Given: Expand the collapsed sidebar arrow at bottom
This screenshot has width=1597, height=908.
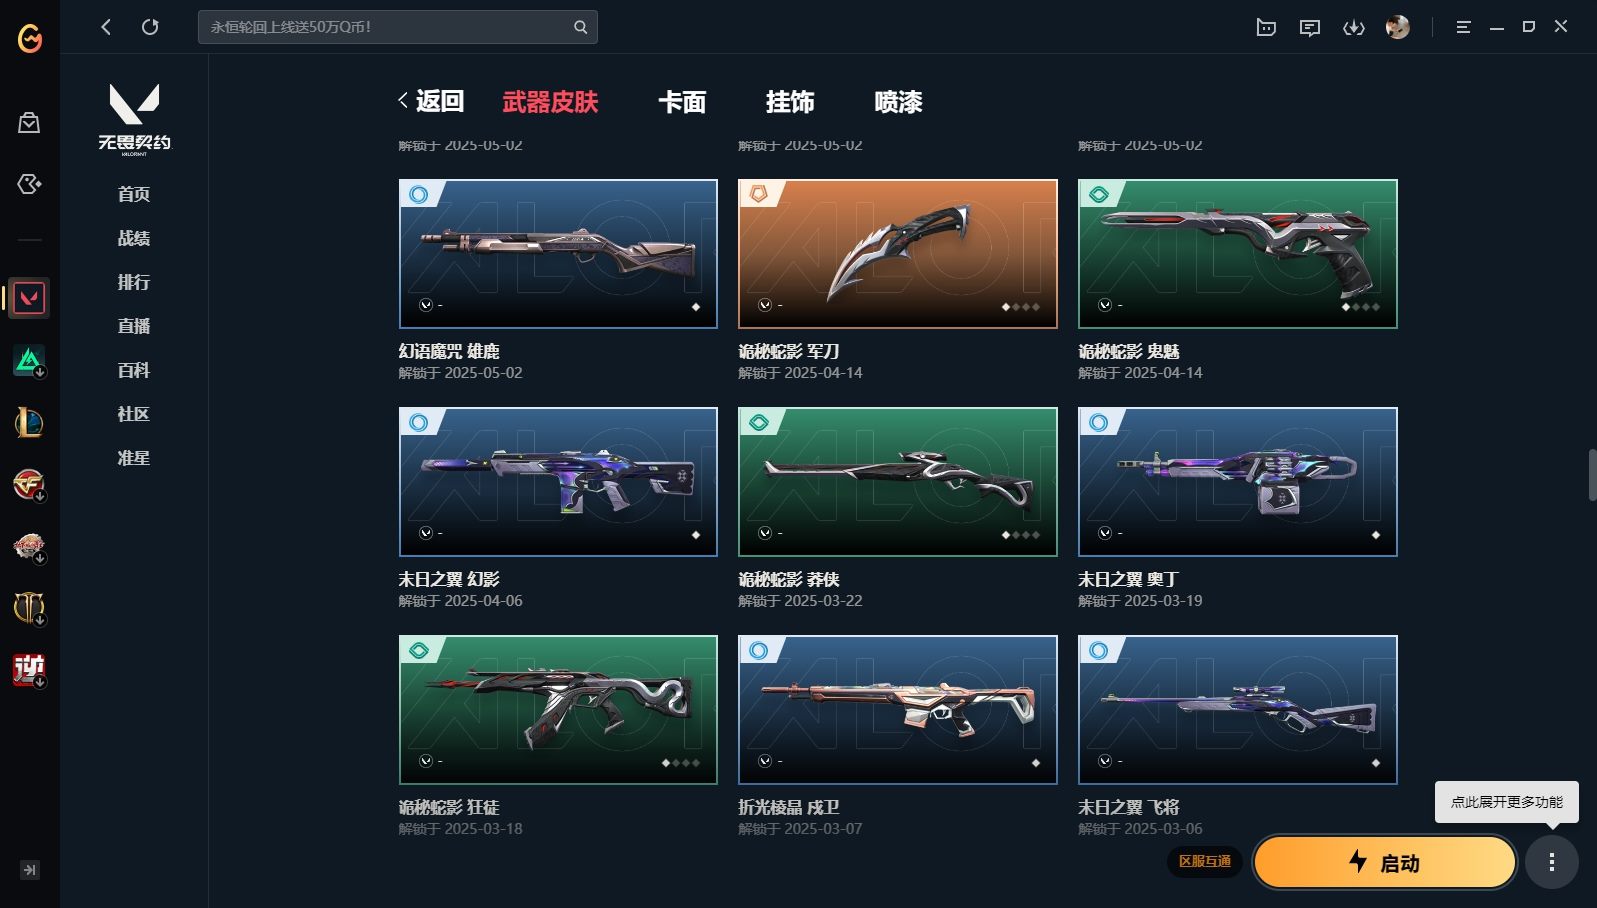Looking at the screenshot, I should [x=30, y=870].
